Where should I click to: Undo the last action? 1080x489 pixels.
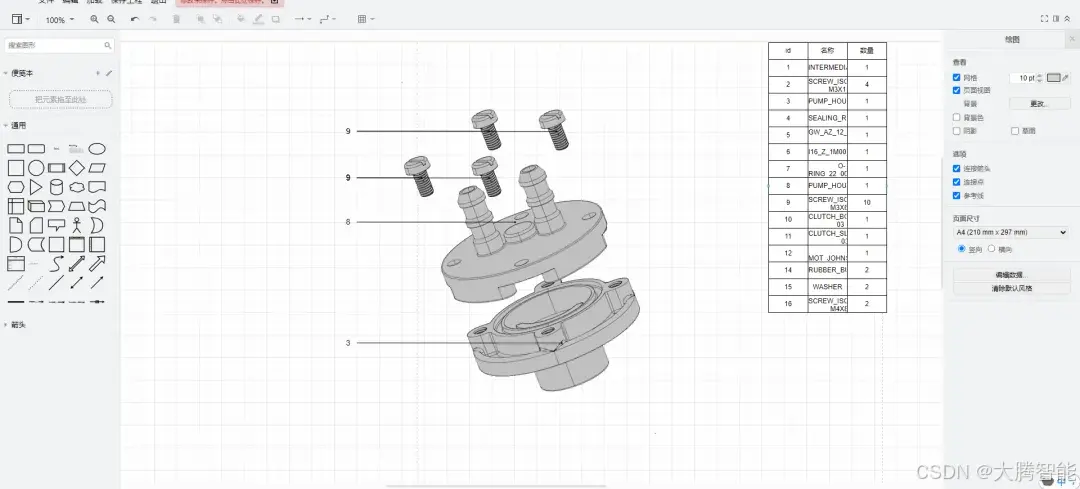[x=135, y=19]
